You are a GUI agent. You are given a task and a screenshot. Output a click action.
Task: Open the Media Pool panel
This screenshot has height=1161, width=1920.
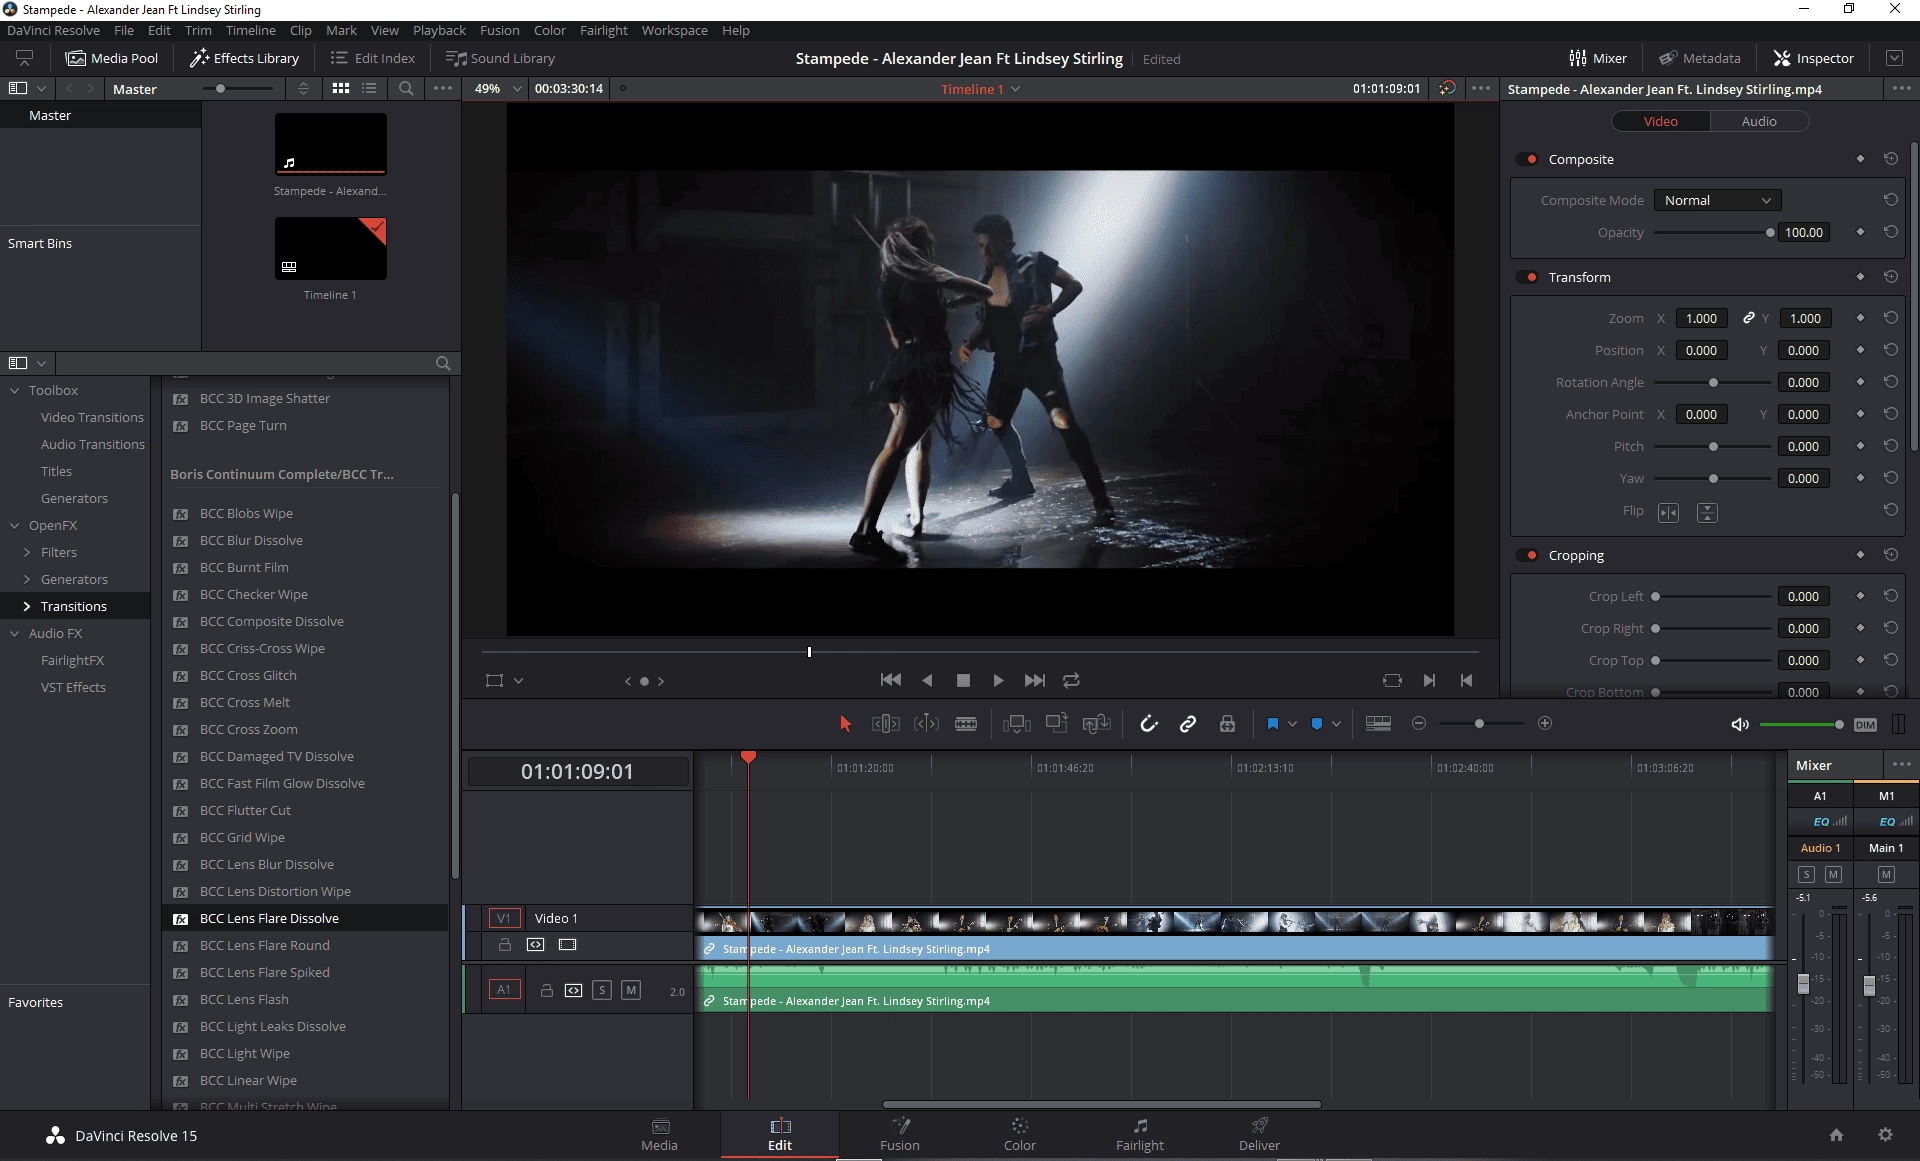click(x=112, y=58)
